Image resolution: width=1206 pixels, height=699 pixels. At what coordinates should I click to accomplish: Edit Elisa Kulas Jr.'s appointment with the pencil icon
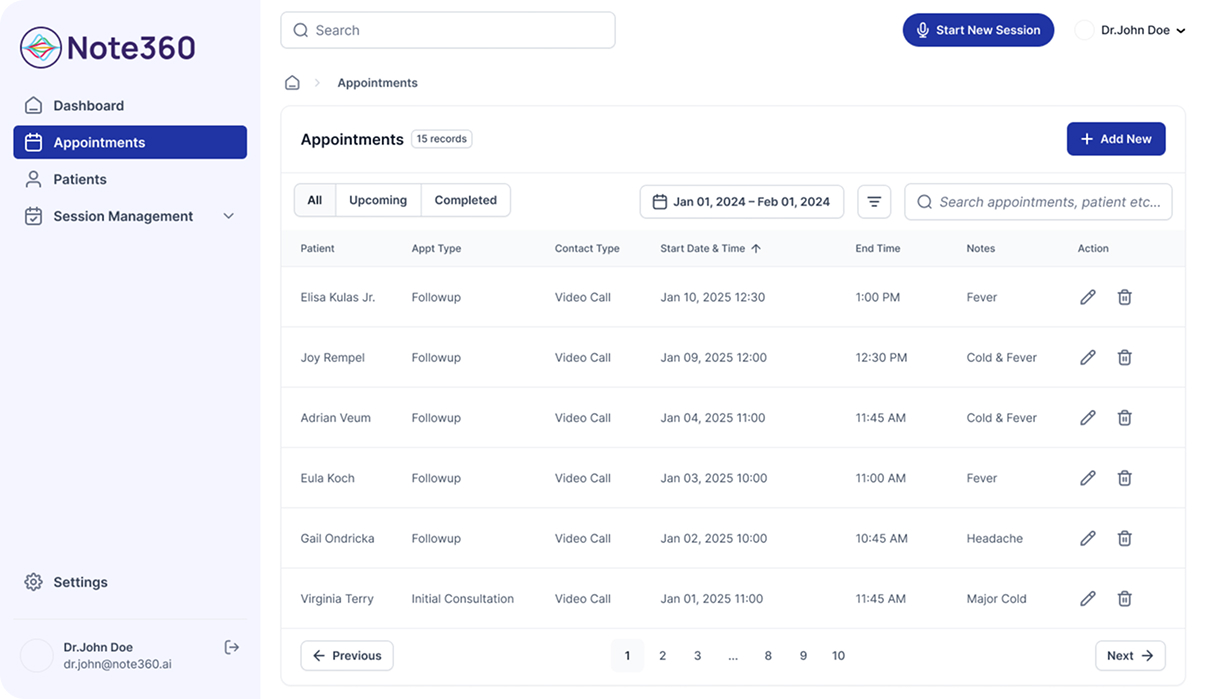point(1088,297)
